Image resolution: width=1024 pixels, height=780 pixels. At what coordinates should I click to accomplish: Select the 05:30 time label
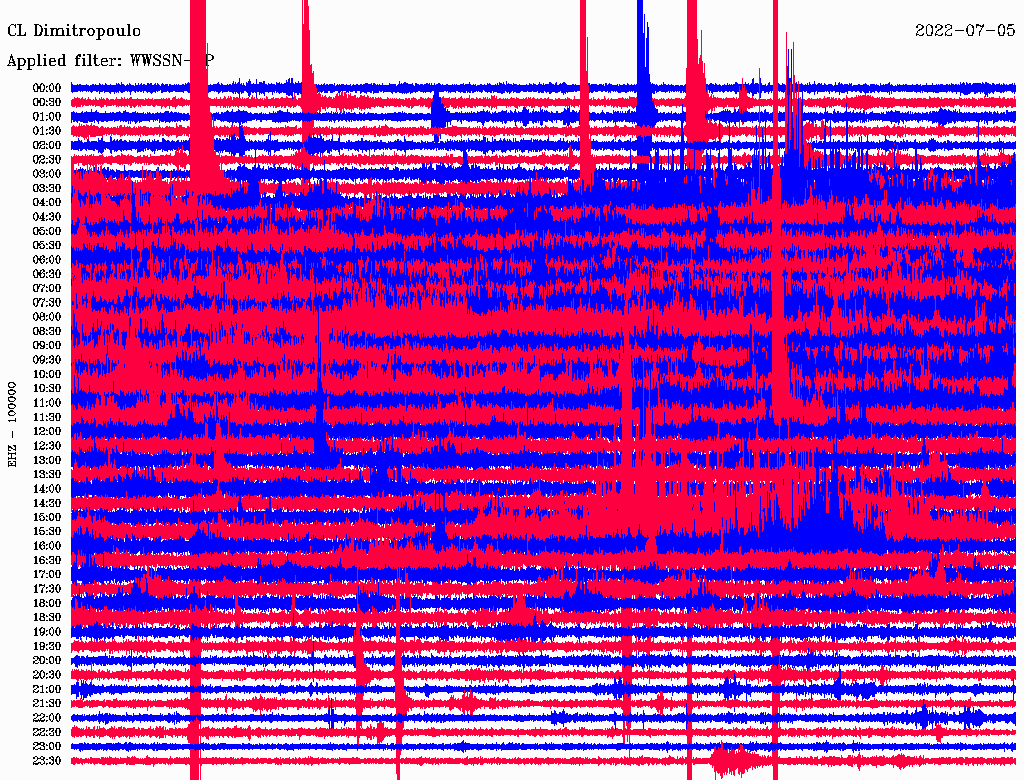coord(47,245)
